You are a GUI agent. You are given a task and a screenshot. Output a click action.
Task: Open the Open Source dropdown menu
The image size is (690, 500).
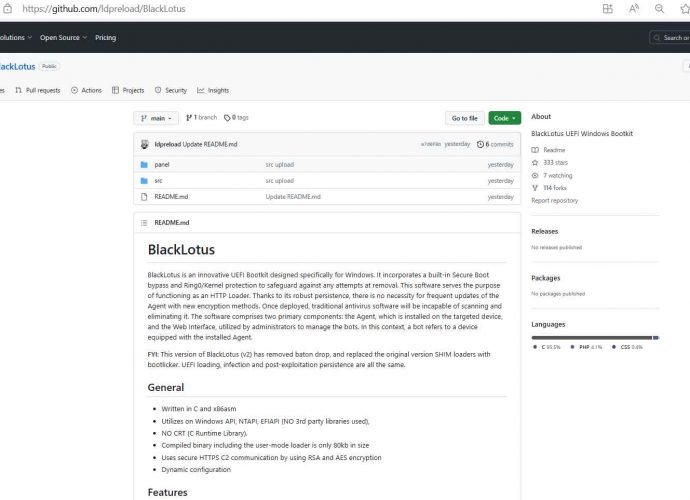click(x=63, y=38)
